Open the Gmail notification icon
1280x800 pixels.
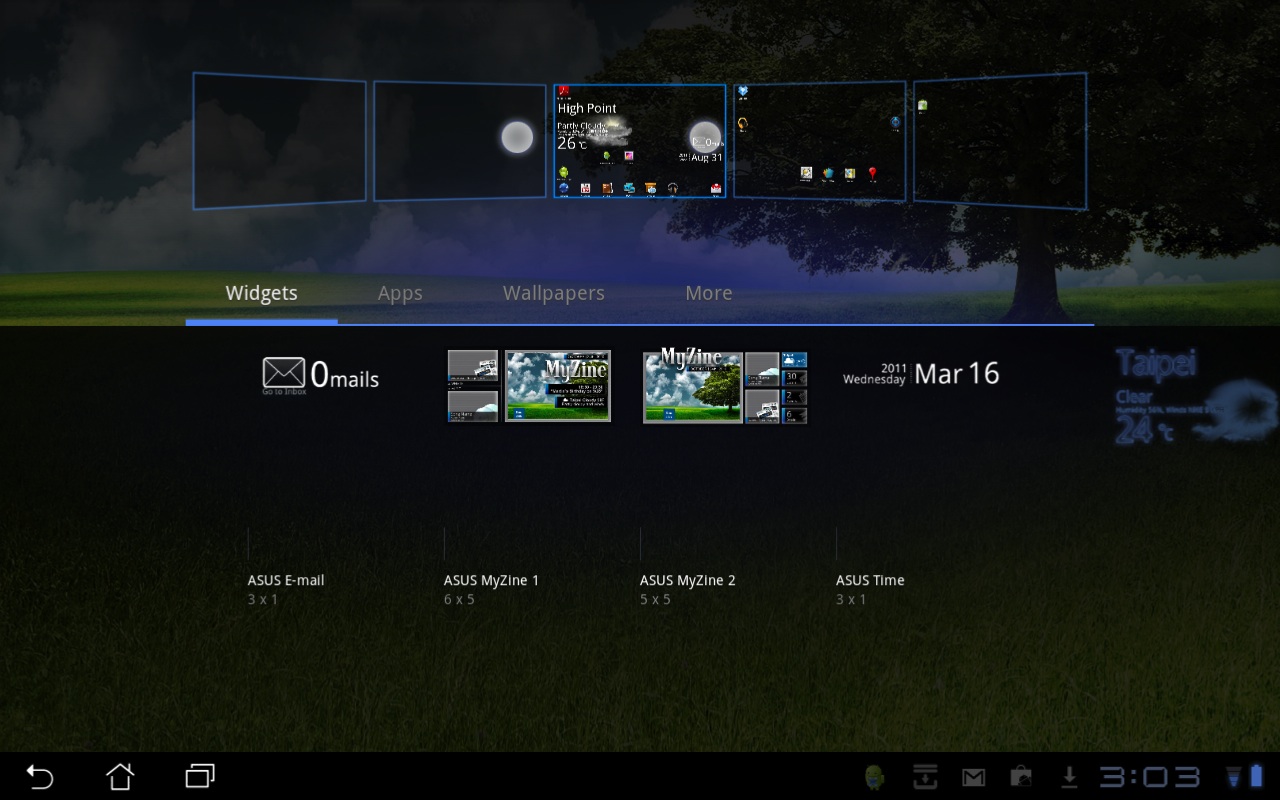[973, 777]
